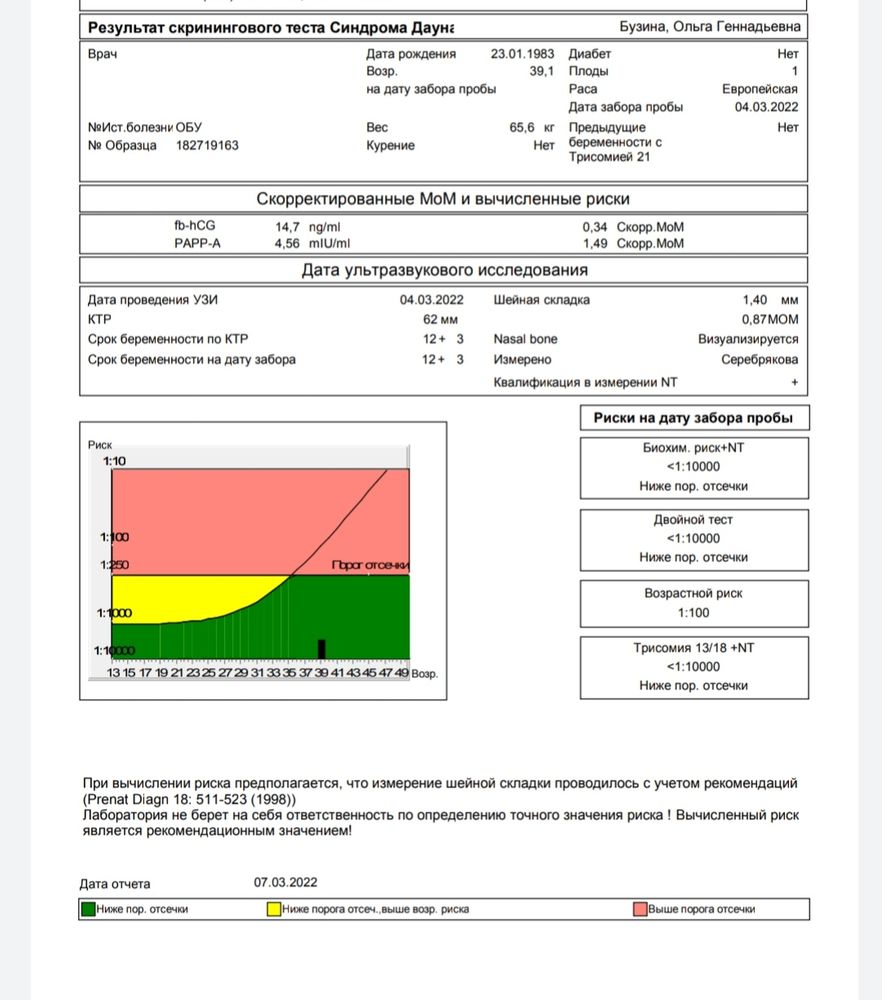Click the "Дата ультразвукового исследования" heading
Screen dimensions: 882x1000
click(x=443, y=270)
